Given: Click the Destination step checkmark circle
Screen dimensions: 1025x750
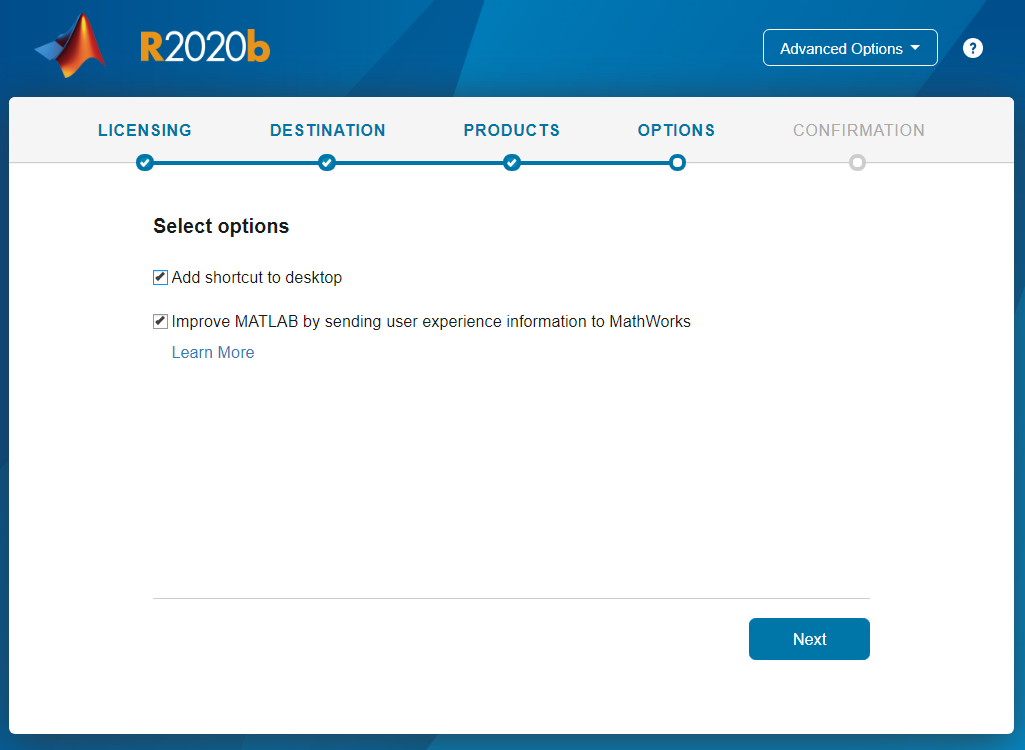Looking at the screenshot, I should (x=327, y=162).
